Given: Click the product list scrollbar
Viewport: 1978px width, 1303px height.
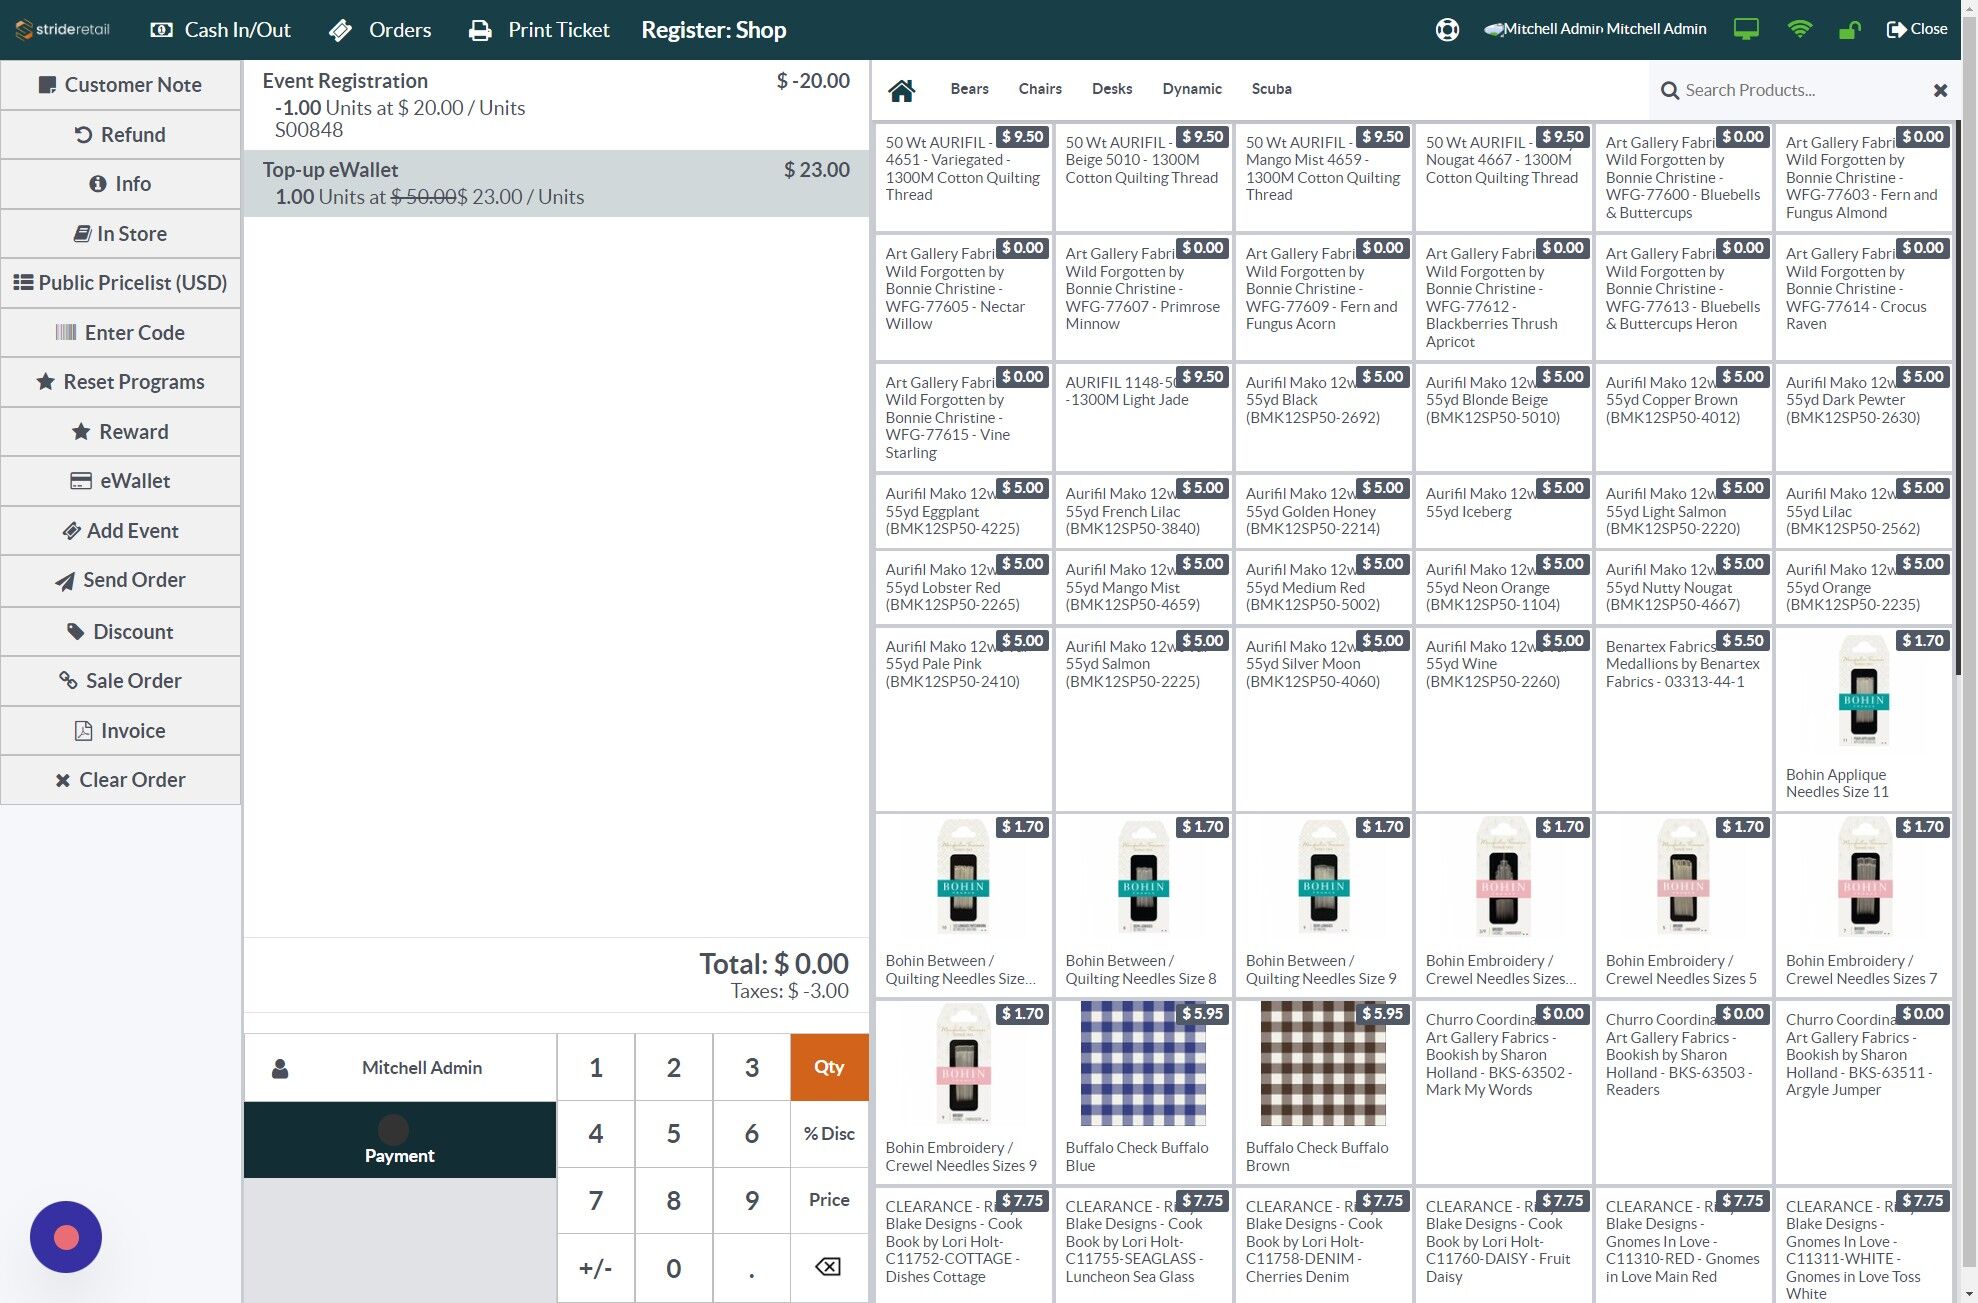Looking at the screenshot, I should tap(1957, 400).
